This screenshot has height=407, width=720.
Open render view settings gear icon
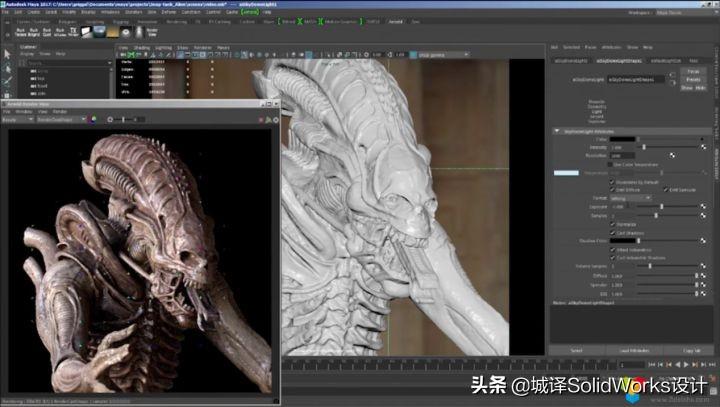click(276, 119)
